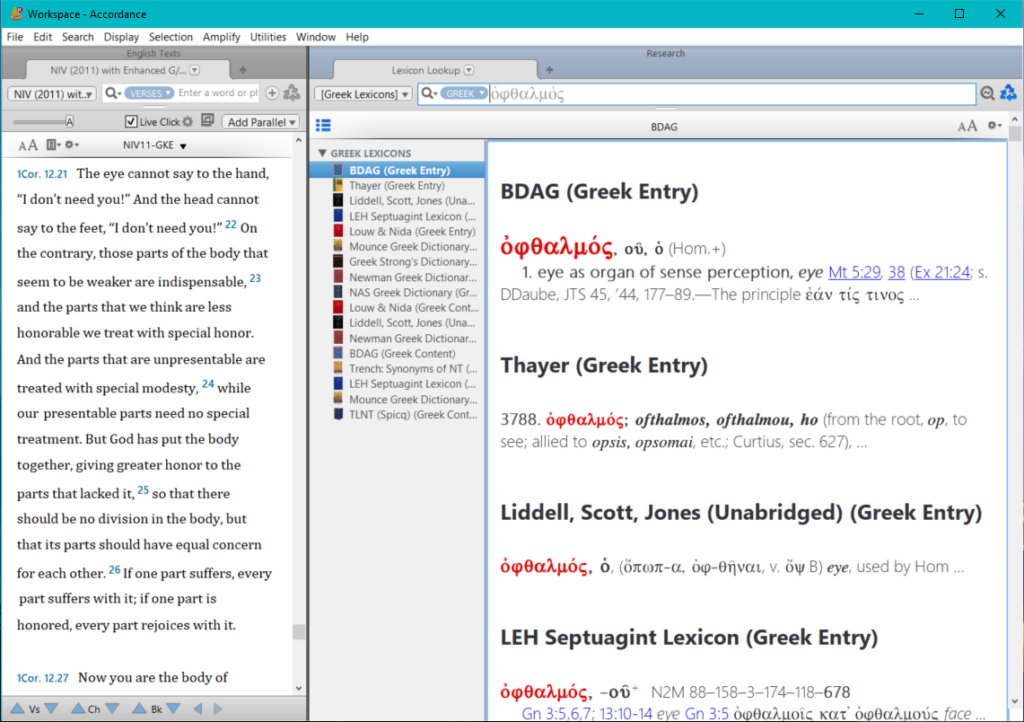Go to previous verse with Vs up arrow
1024x722 pixels.
[18, 708]
